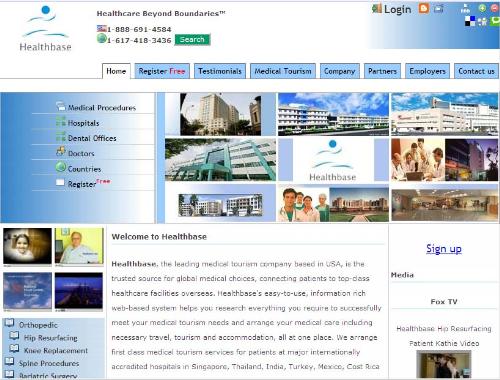Select Orthopedic in the procedures tree
500x380 pixels.
point(38,325)
